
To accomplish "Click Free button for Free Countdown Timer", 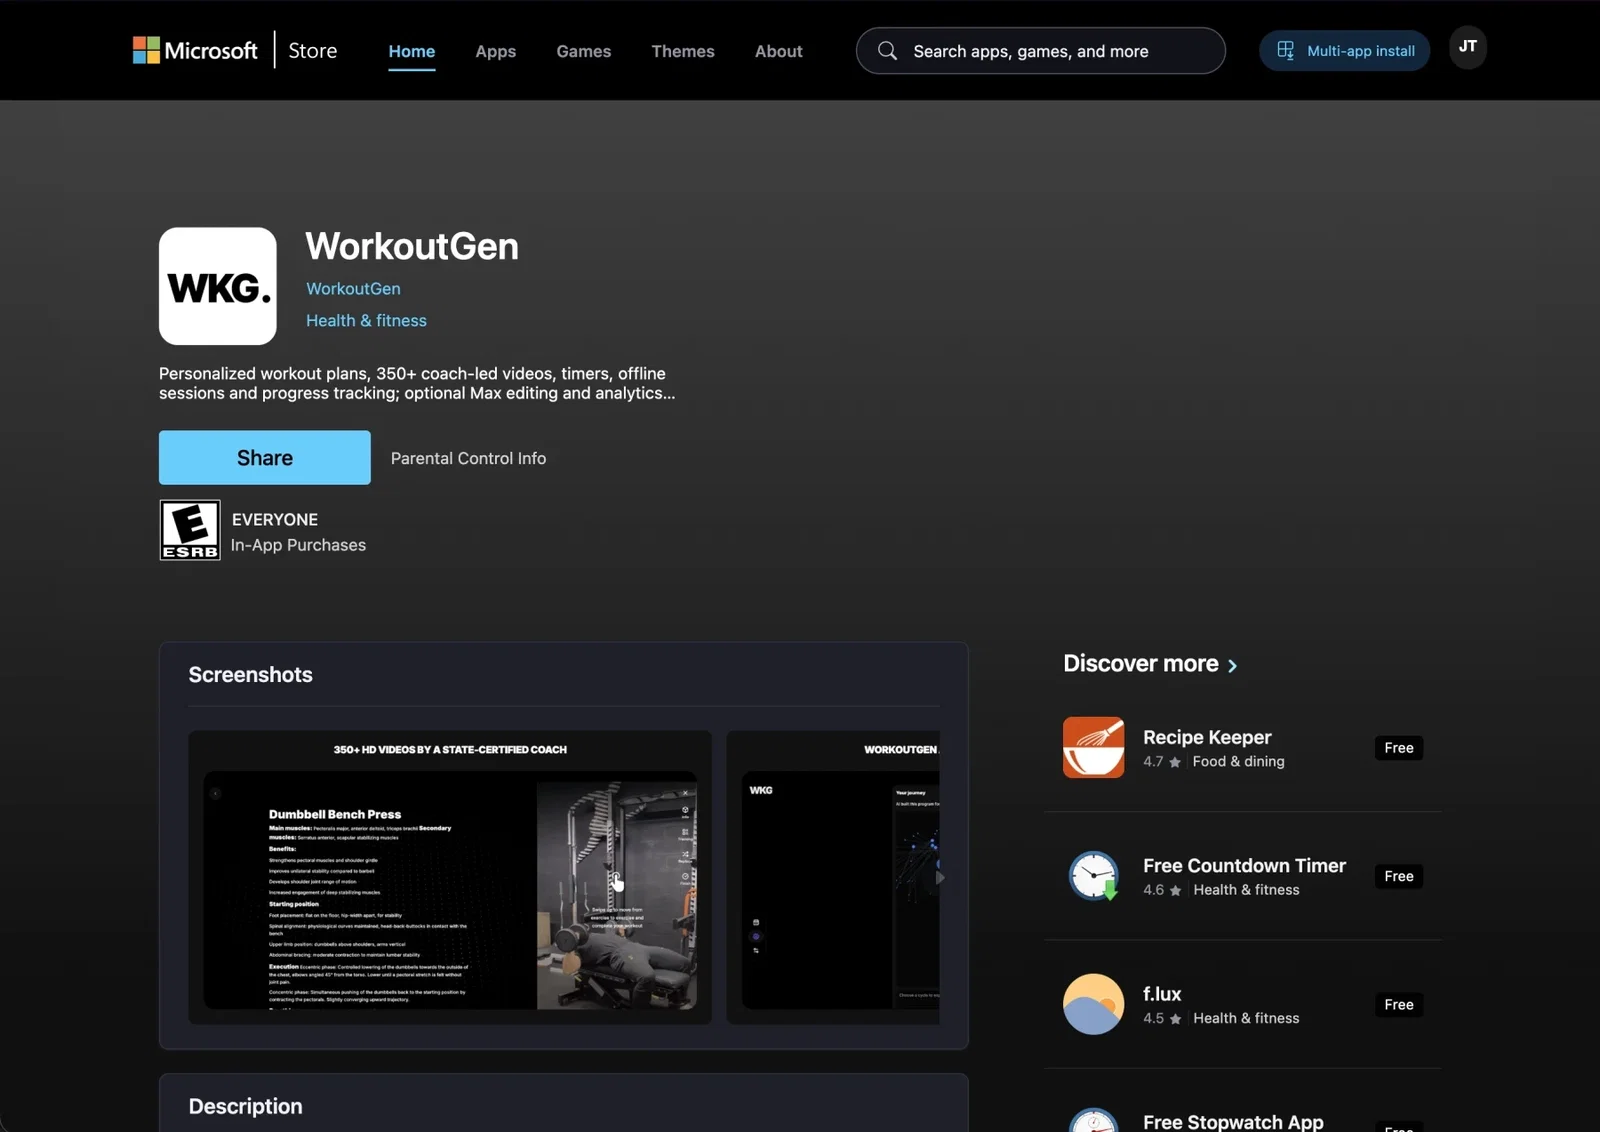I will (1398, 876).
